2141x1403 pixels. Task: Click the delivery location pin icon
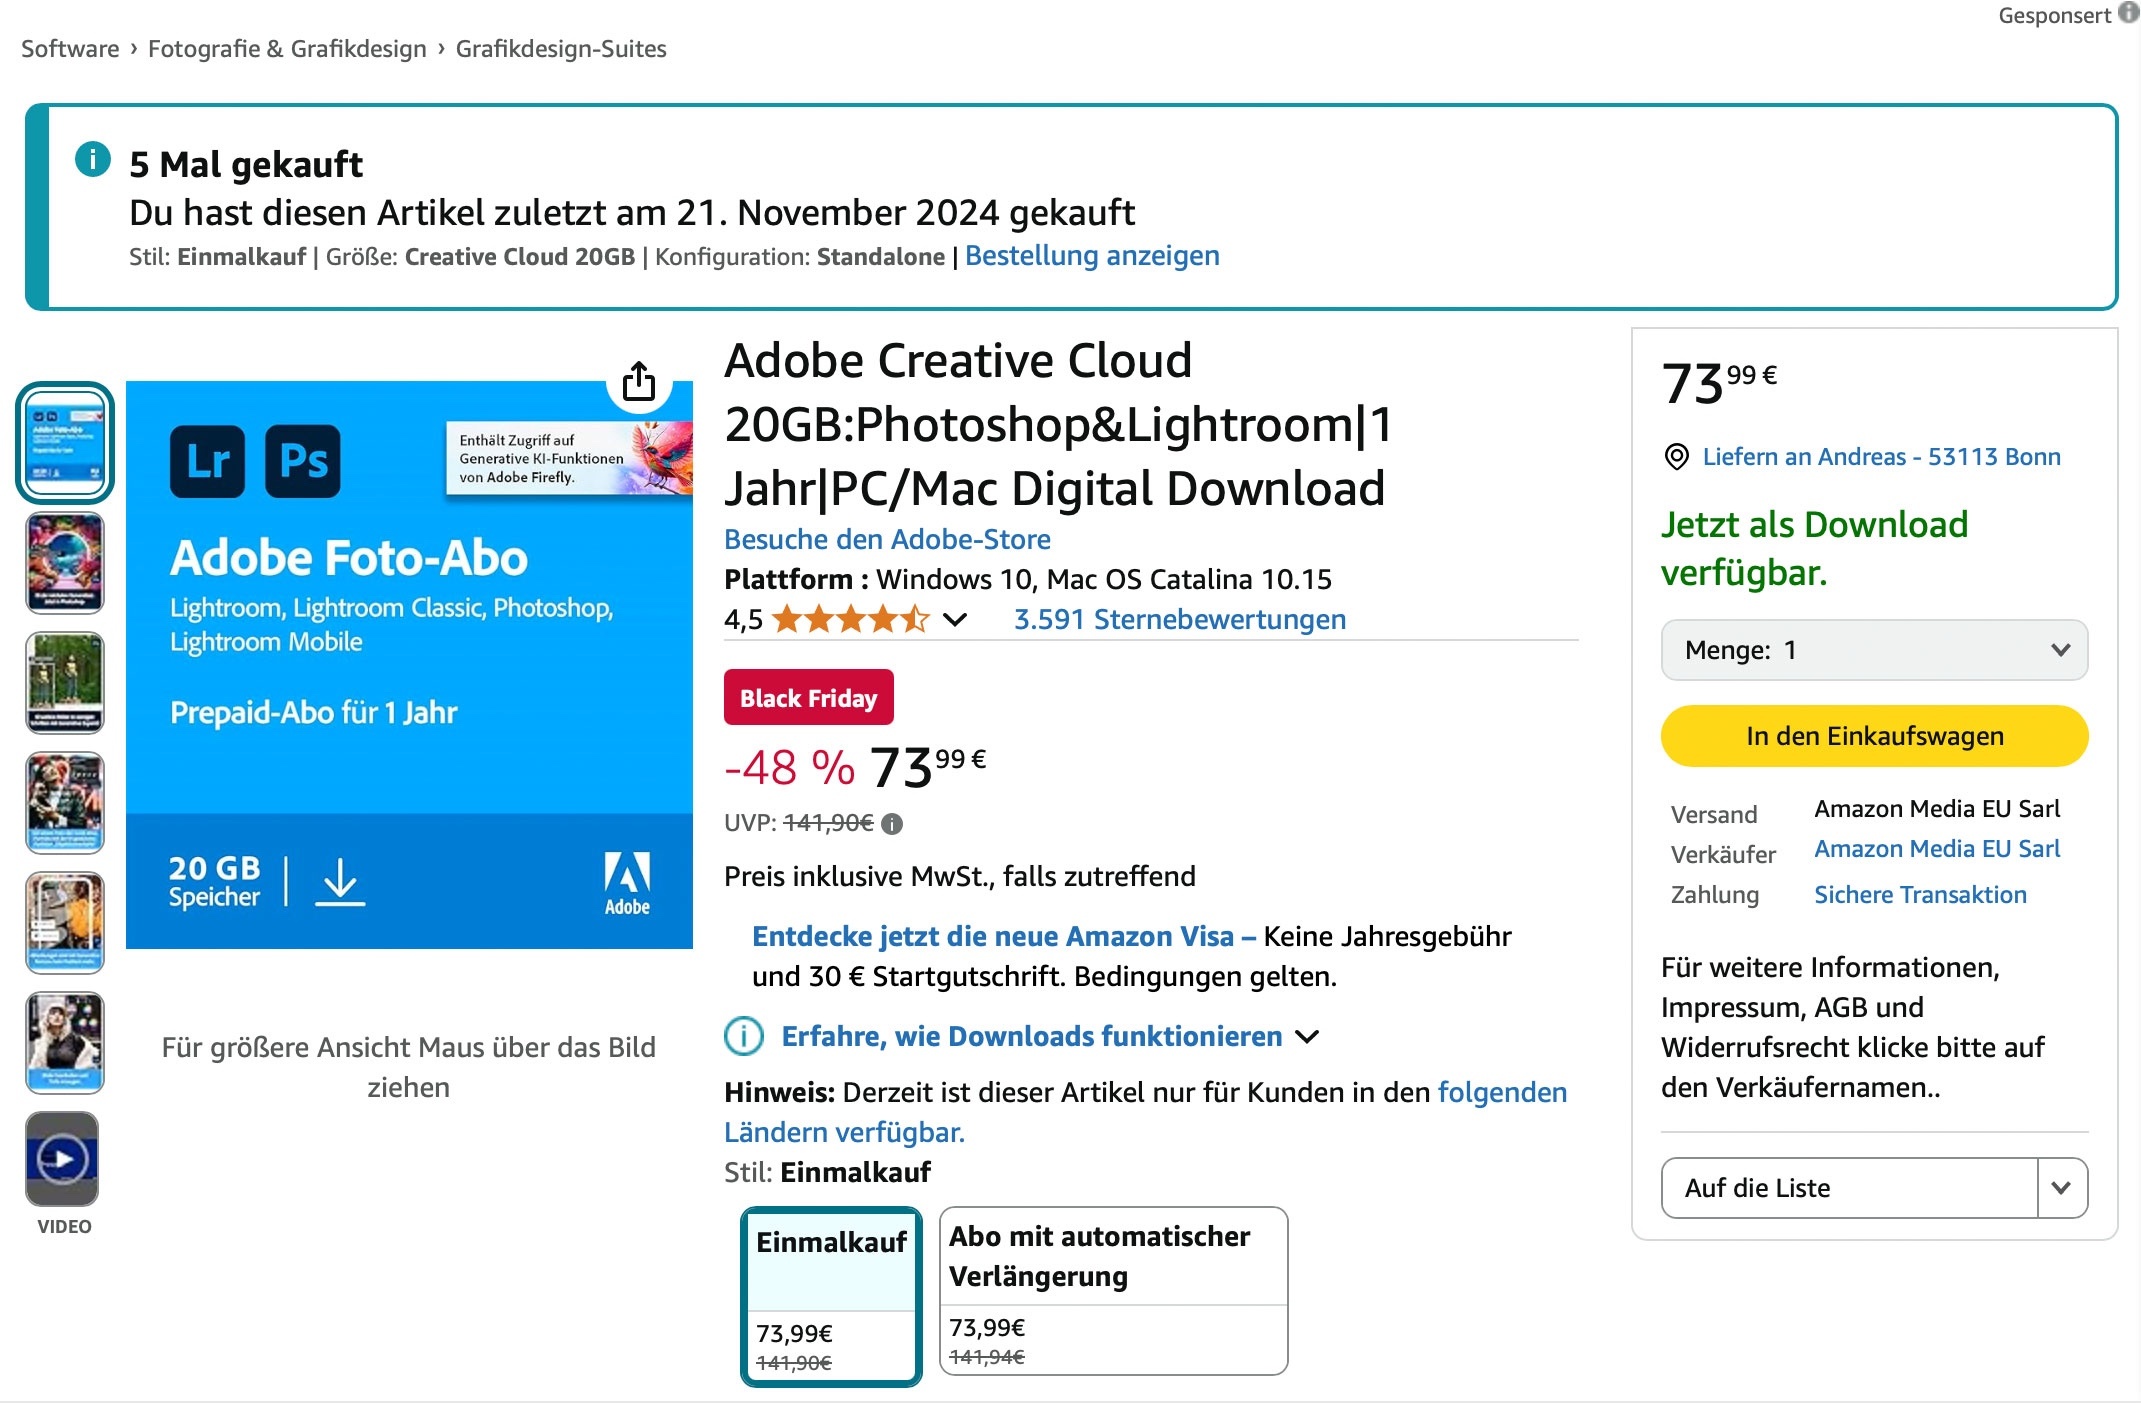click(x=1676, y=457)
